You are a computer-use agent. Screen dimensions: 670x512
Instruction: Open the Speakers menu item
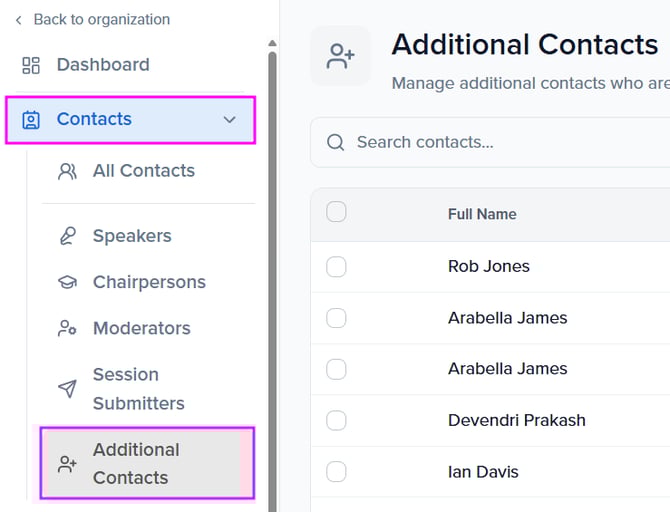coord(132,236)
